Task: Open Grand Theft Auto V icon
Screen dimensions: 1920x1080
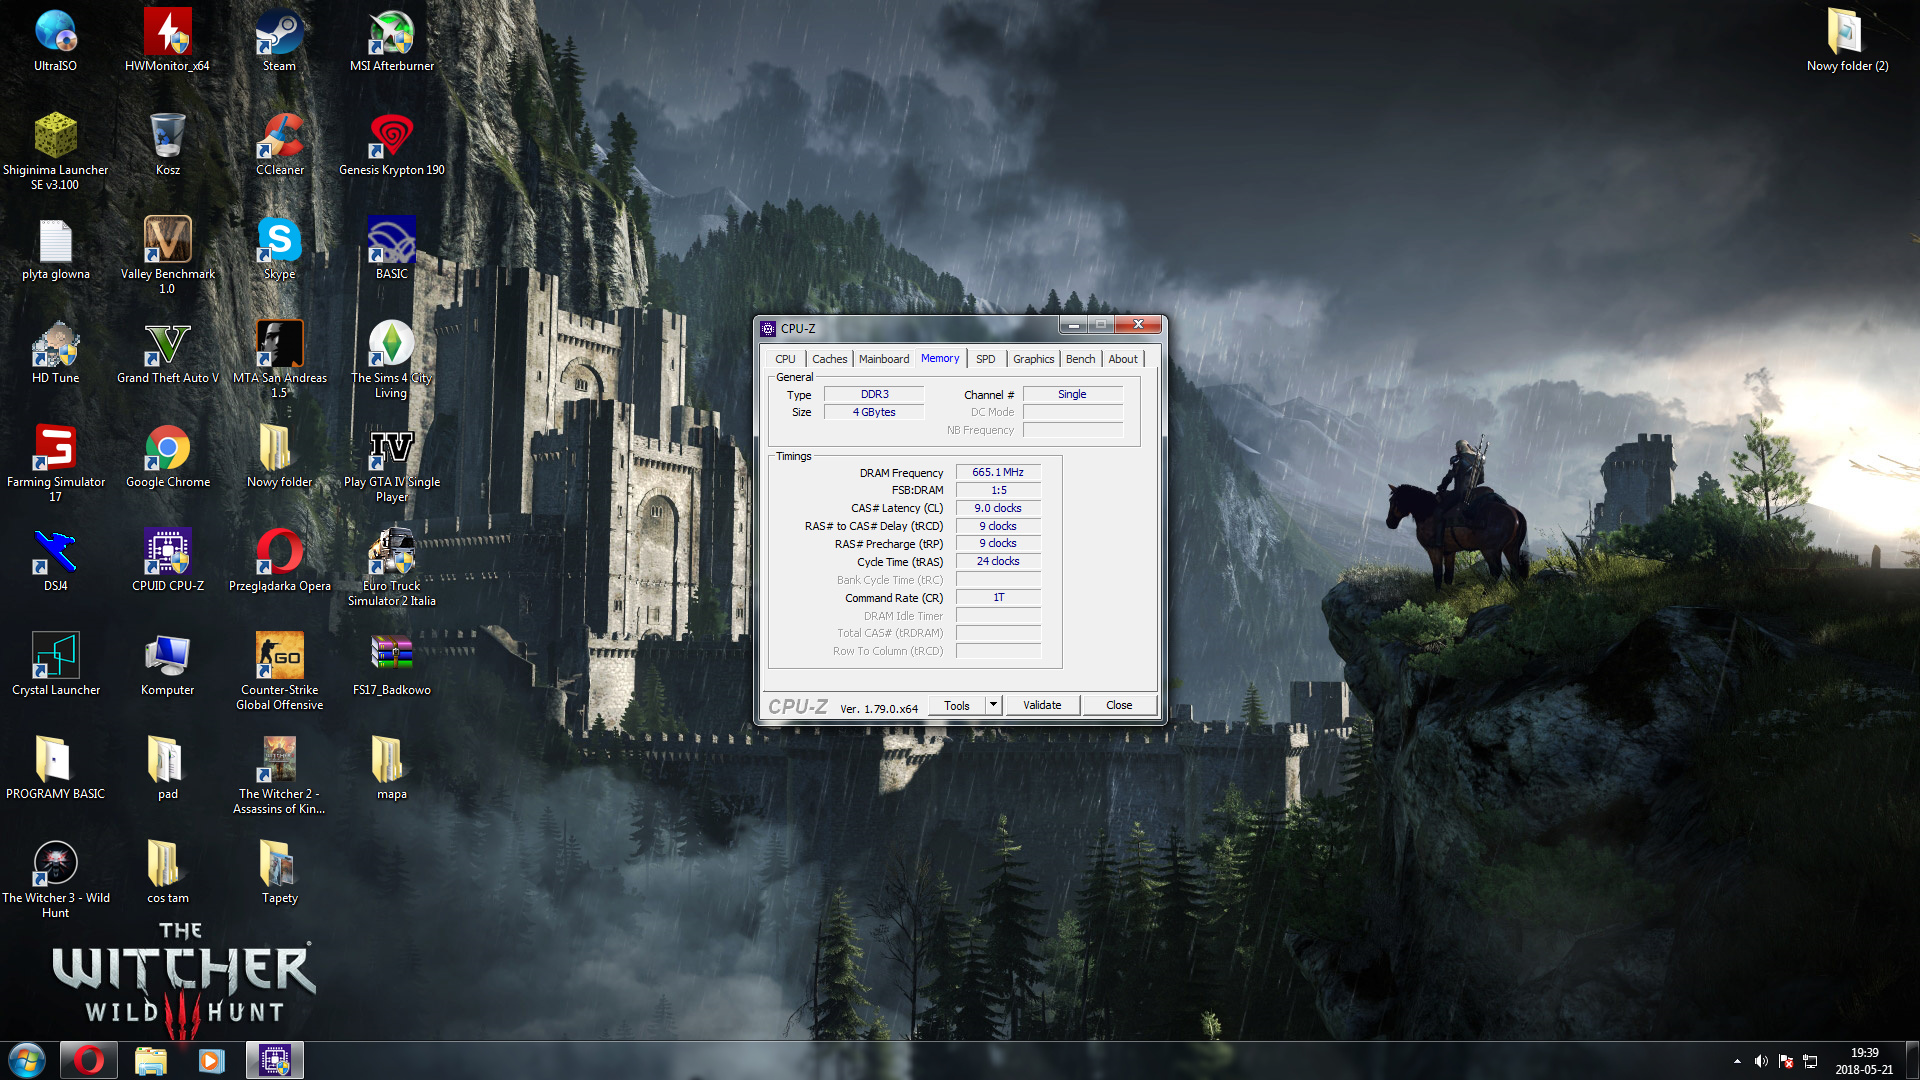Action: coord(167,353)
